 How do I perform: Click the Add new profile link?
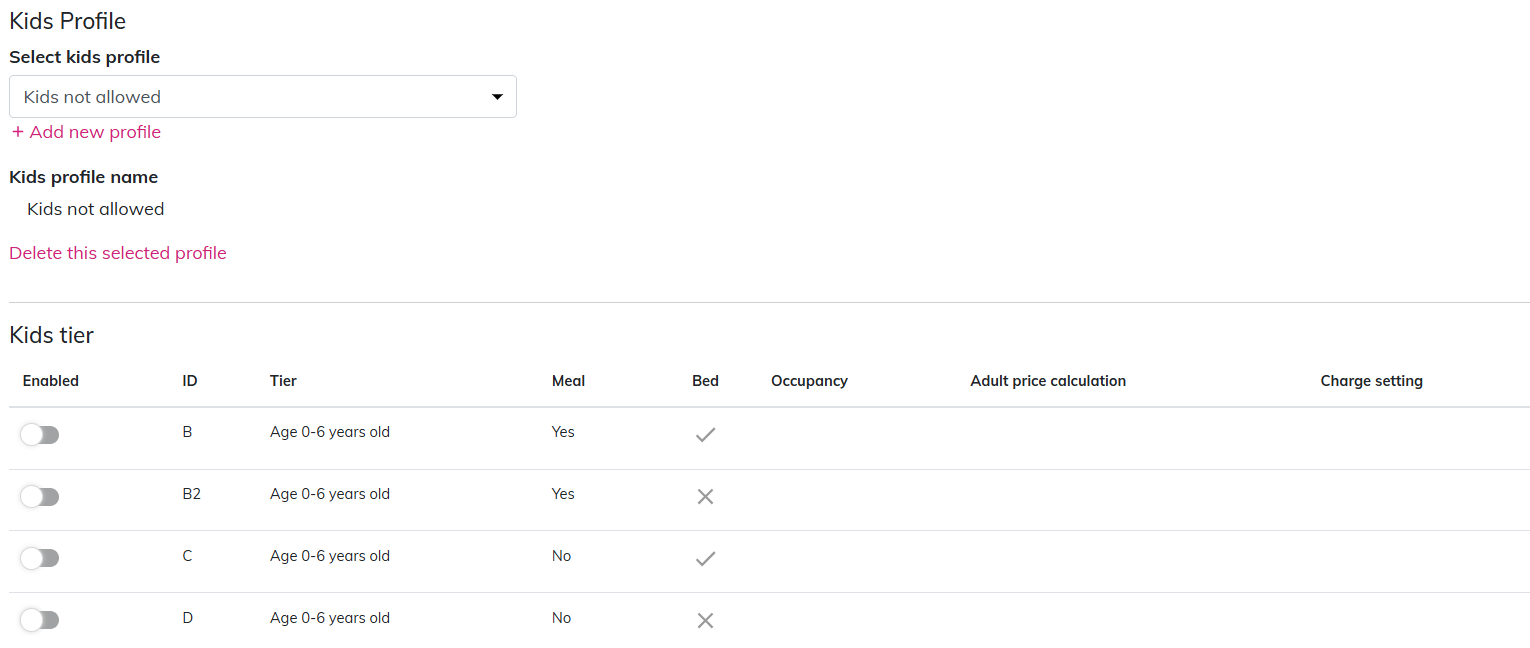[x=86, y=132]
